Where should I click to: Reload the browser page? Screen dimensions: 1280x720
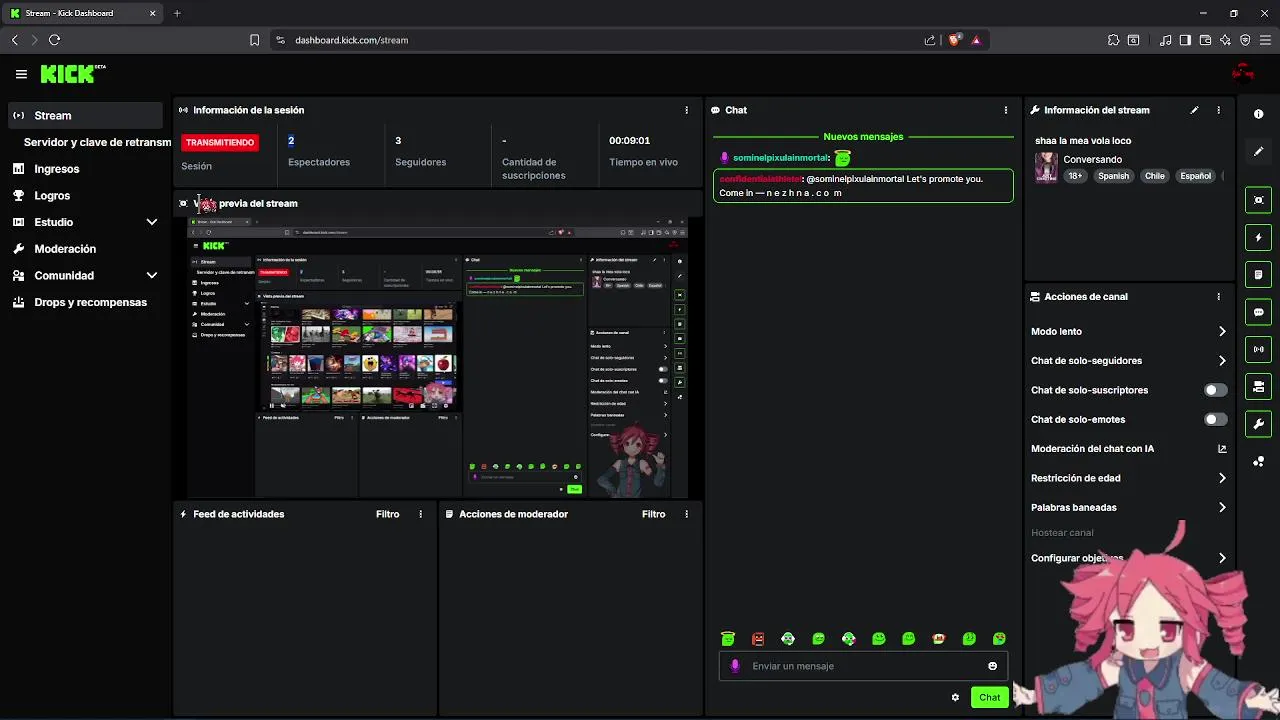click(54, 40)
